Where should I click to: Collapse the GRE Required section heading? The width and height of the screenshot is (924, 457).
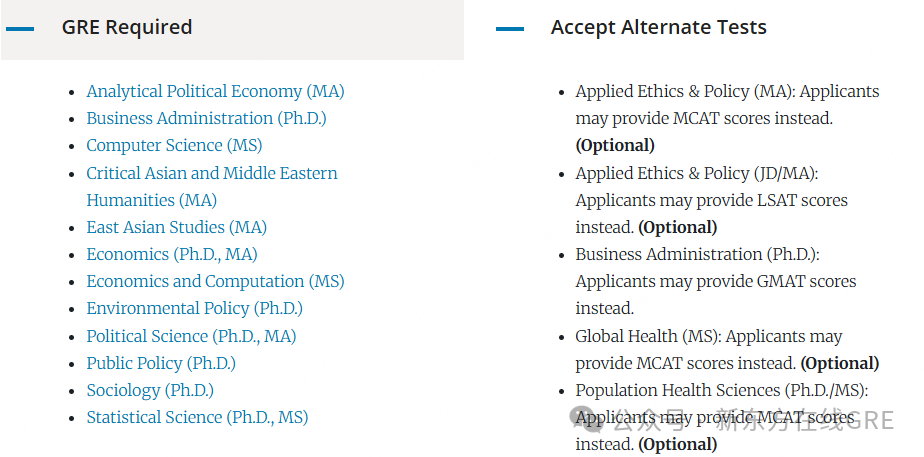coord(127,28)
